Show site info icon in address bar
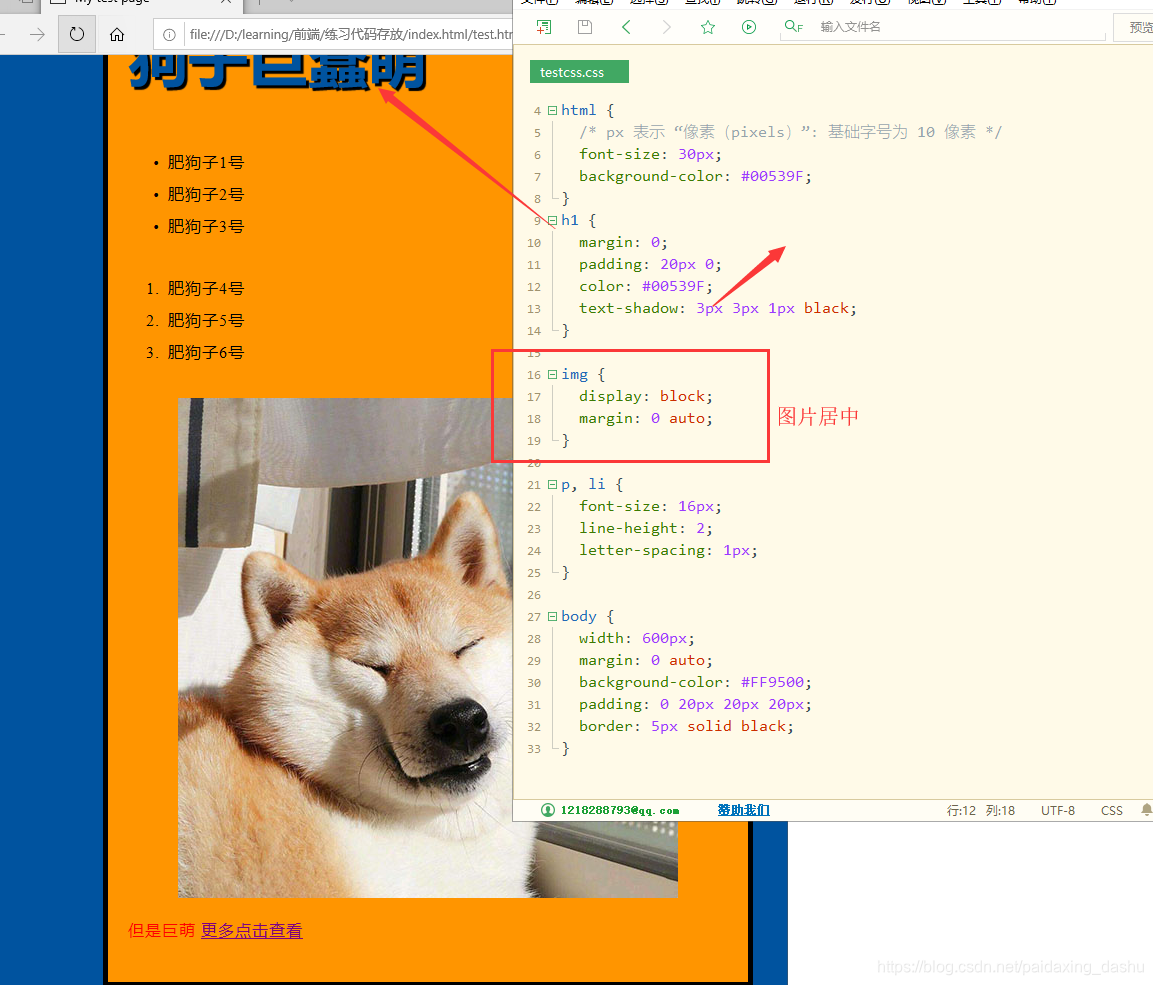Viewport: 1153px width, 985px height. (x=169, y=35)
